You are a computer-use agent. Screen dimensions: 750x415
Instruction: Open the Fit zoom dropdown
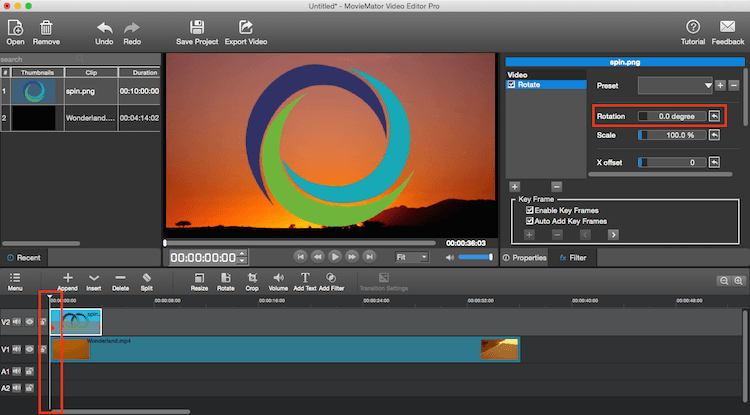(x=411, y=257)
